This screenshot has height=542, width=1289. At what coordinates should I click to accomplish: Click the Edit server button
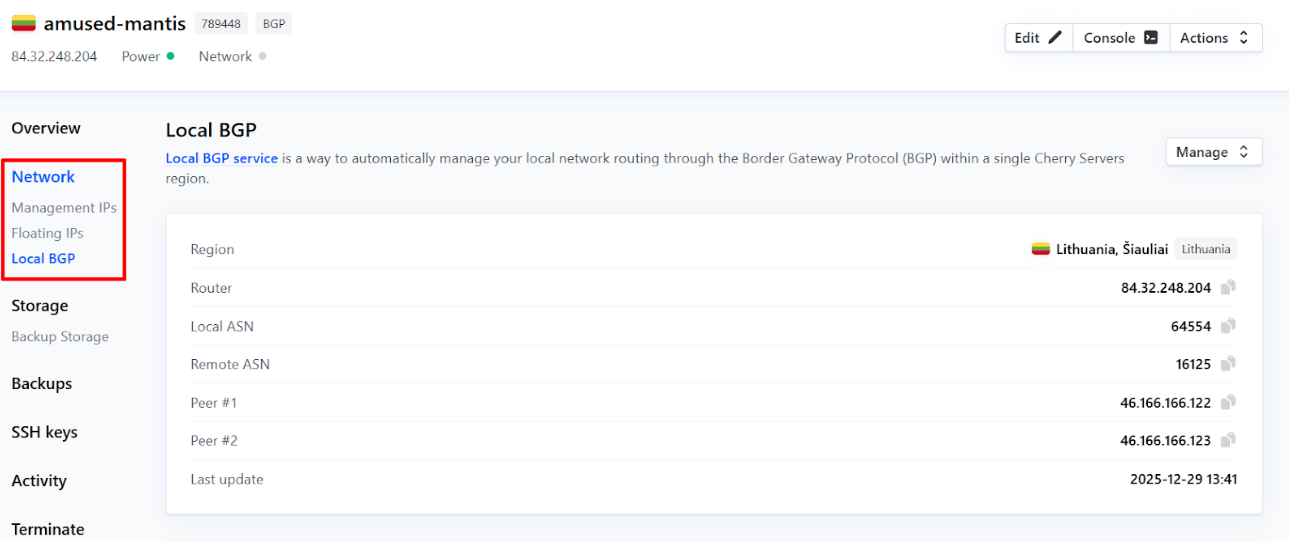coord(1038,38)
